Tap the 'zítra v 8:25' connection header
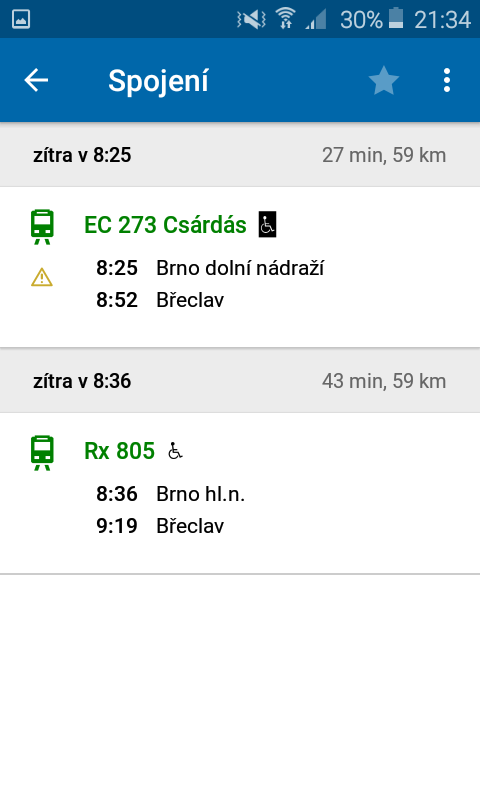480x800 pixels. 82,155
